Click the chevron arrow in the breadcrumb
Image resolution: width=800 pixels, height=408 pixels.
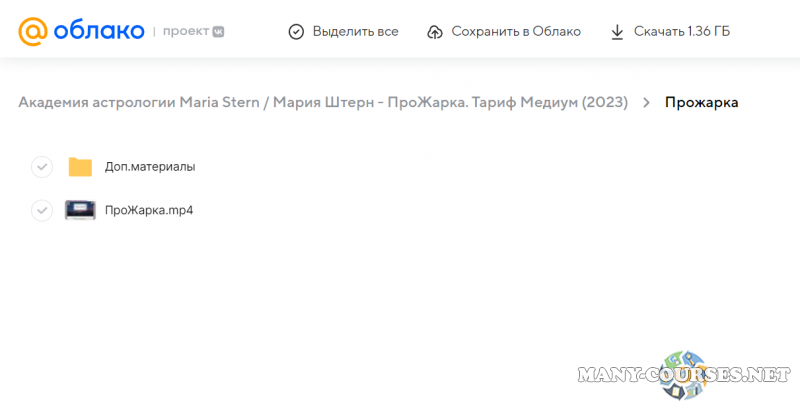(647, 102)
